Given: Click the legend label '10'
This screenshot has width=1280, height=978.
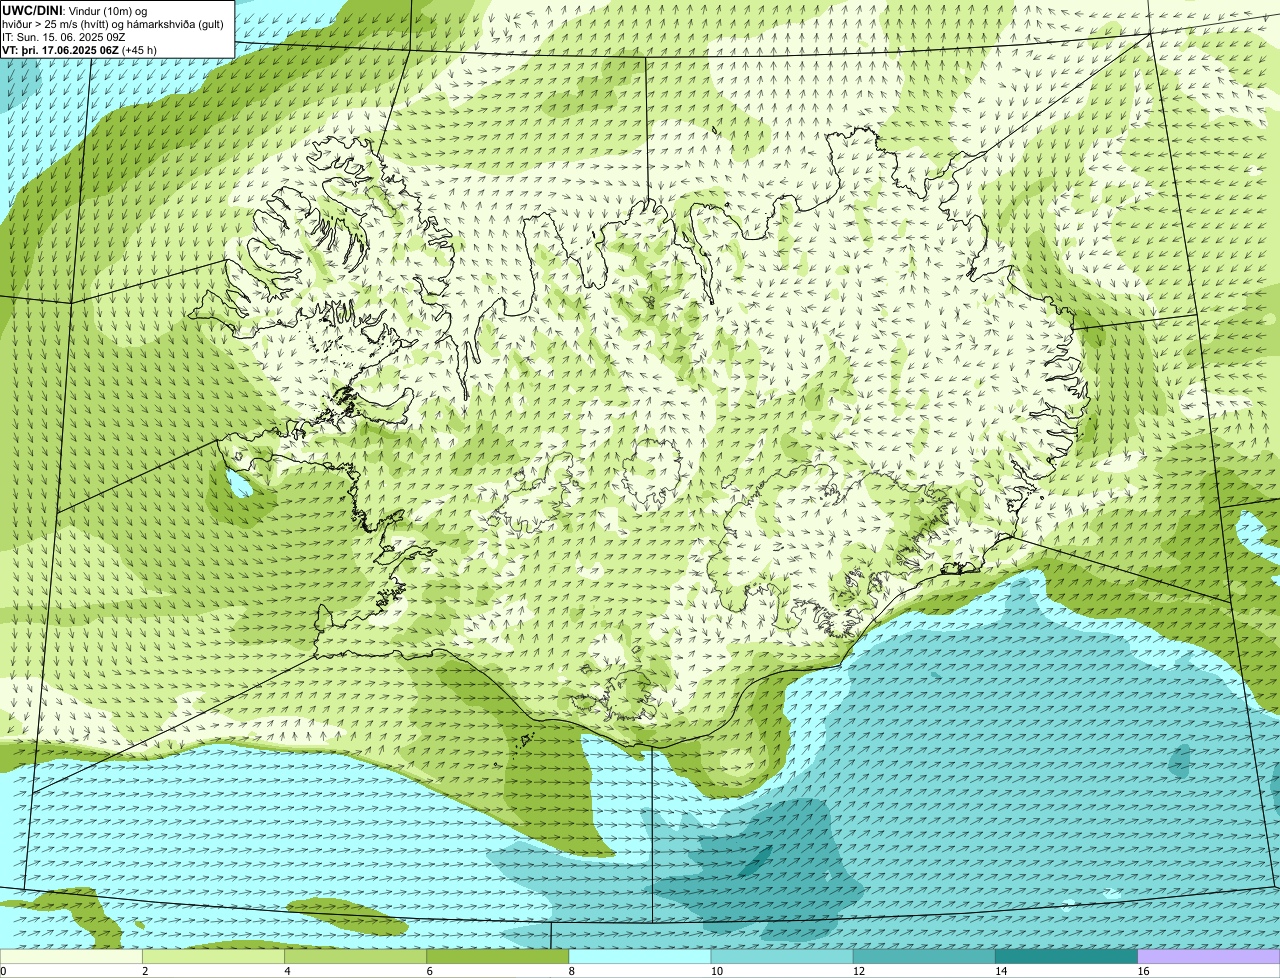Looking at the screenshot, I should pyautogui.click(x=716, y=971).
